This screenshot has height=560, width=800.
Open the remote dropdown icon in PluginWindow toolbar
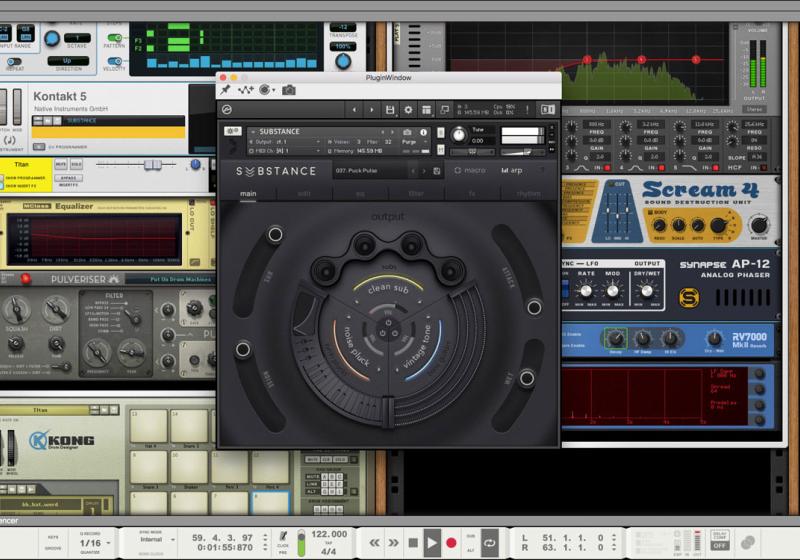coord(266,90)
